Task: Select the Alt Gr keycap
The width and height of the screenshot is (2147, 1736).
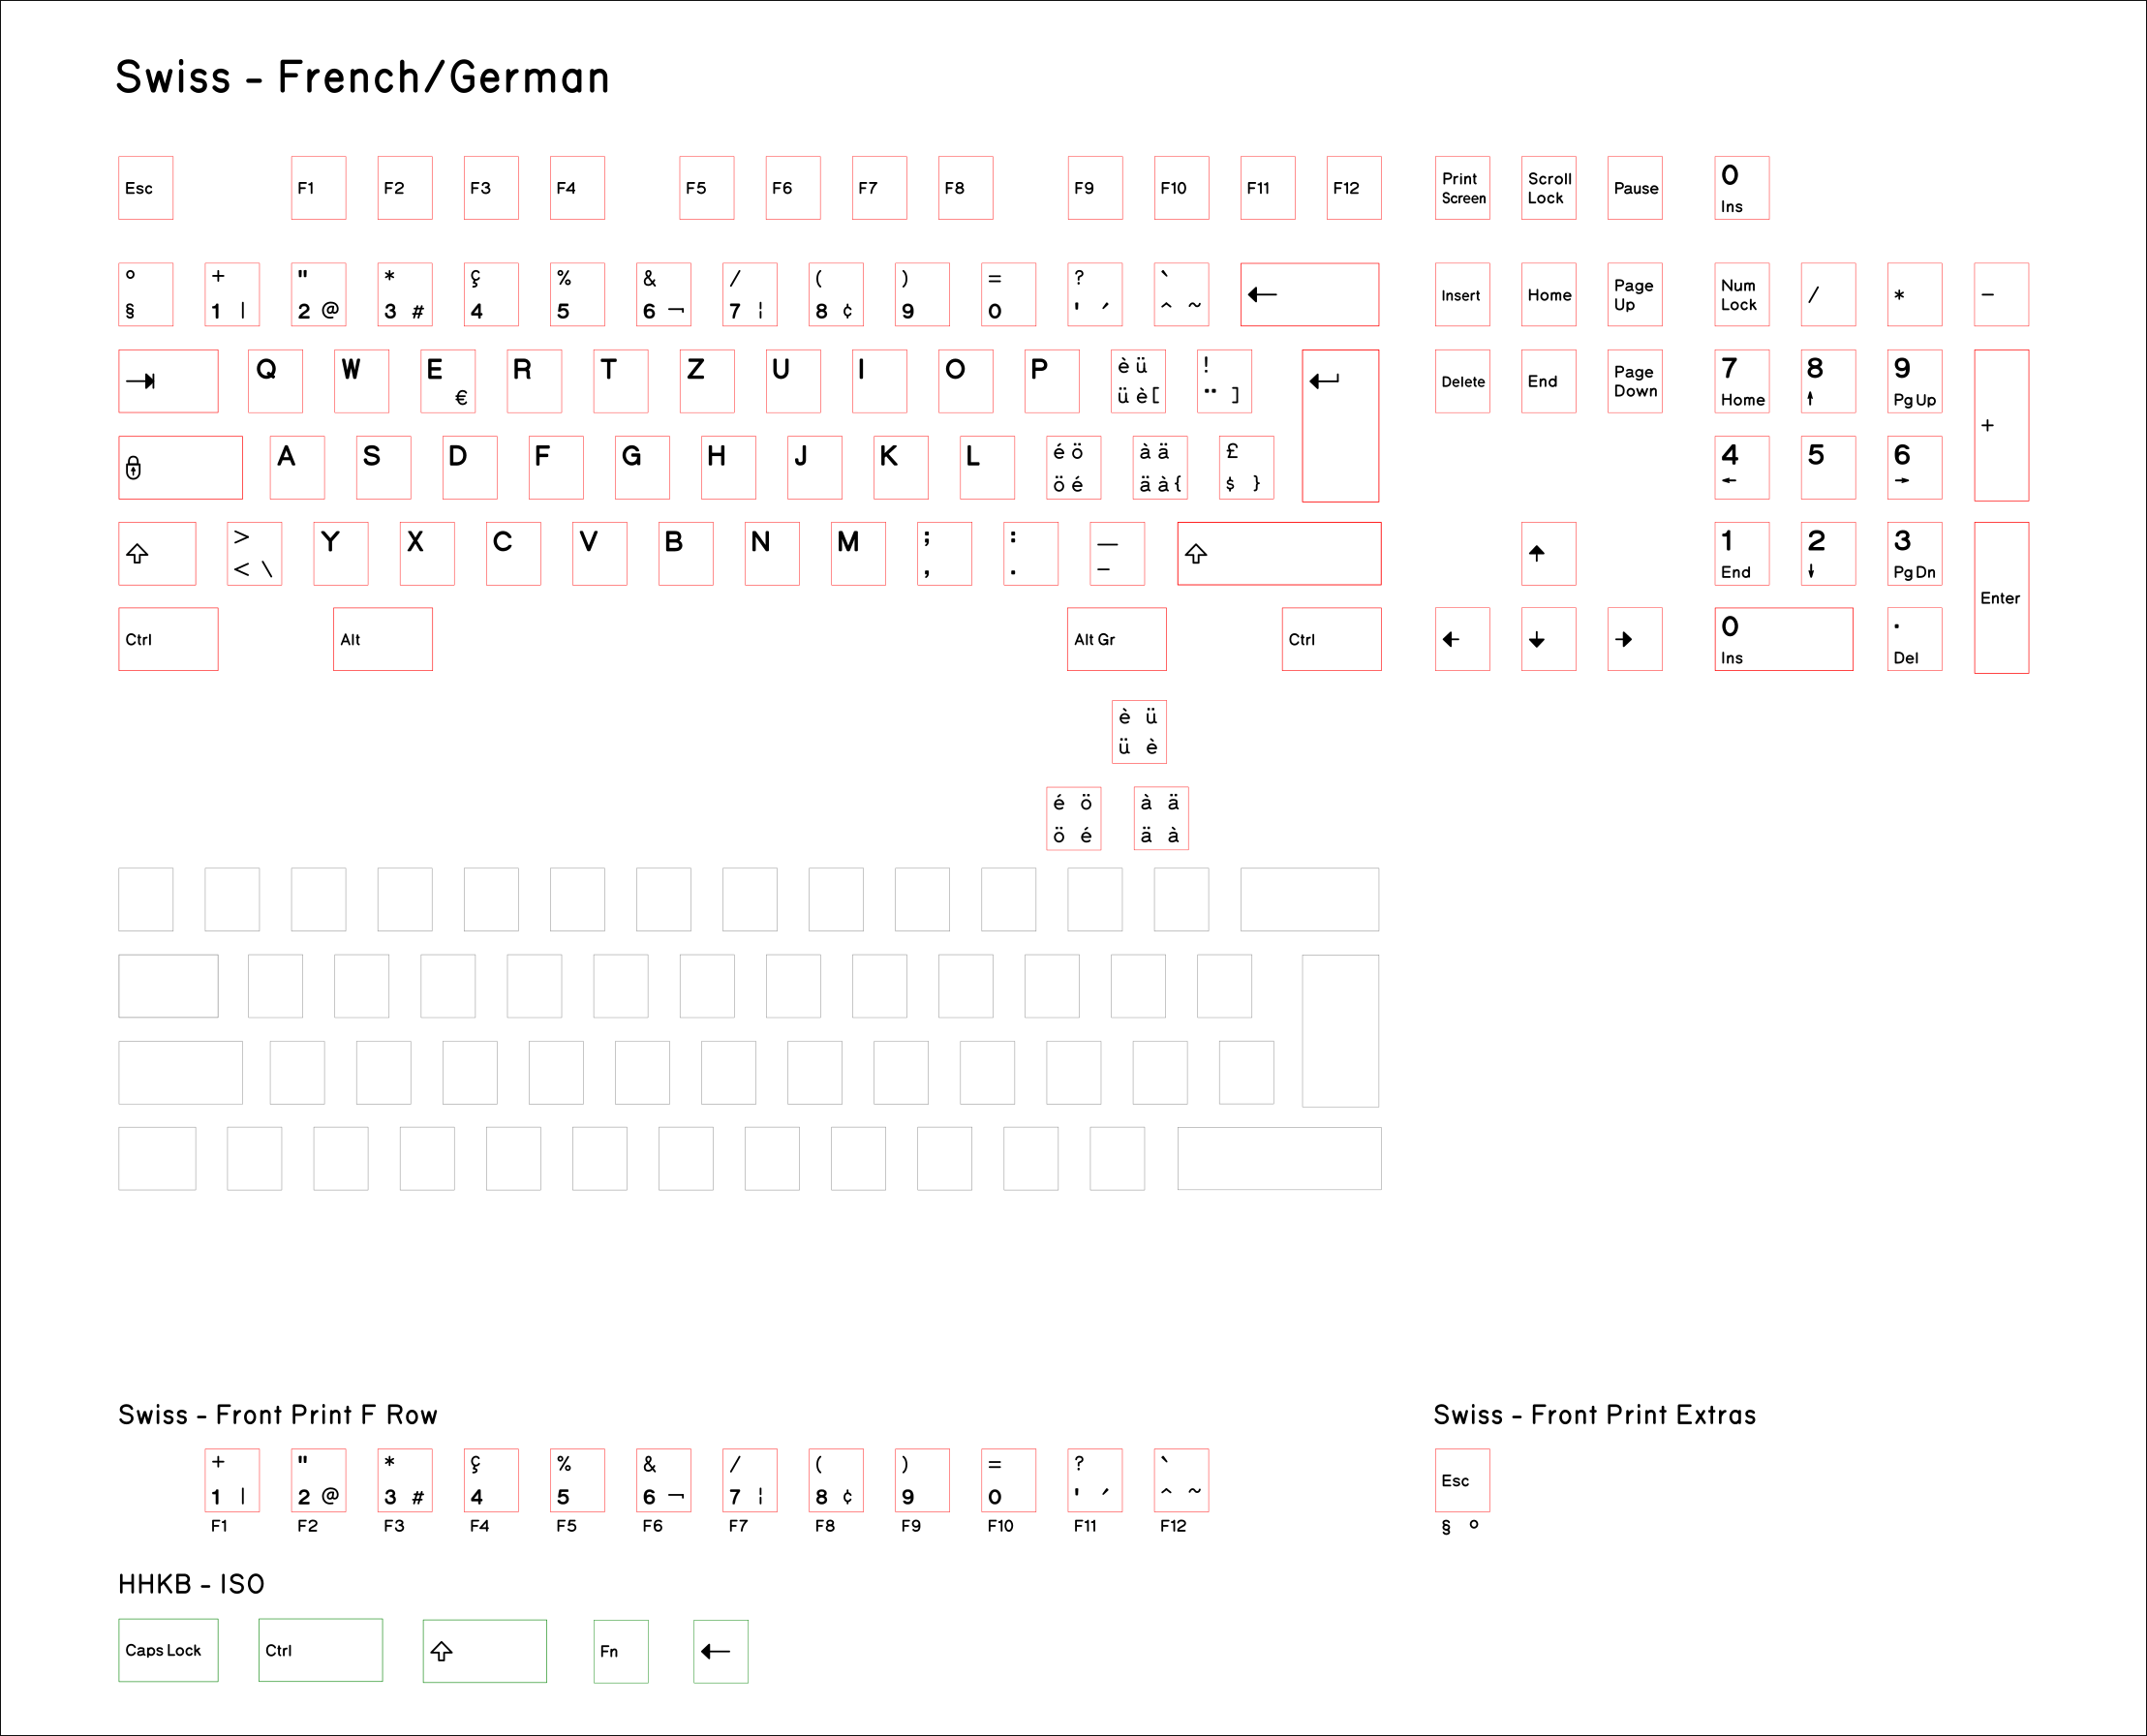Action: click(1116, 639)
